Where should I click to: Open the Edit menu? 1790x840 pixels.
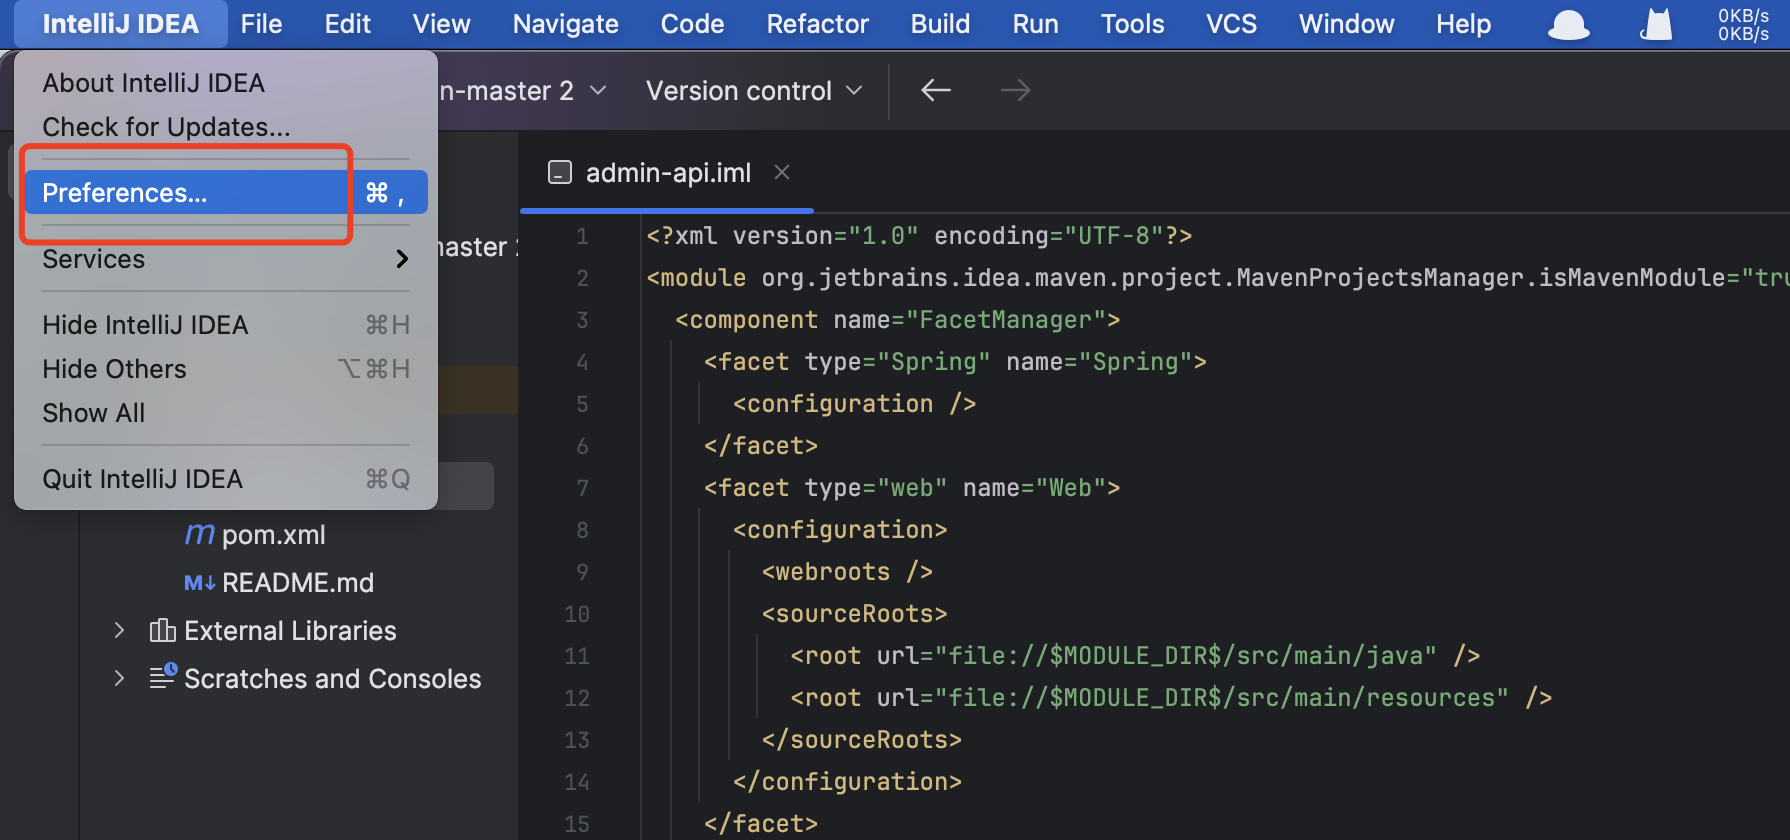pos(348,24)
